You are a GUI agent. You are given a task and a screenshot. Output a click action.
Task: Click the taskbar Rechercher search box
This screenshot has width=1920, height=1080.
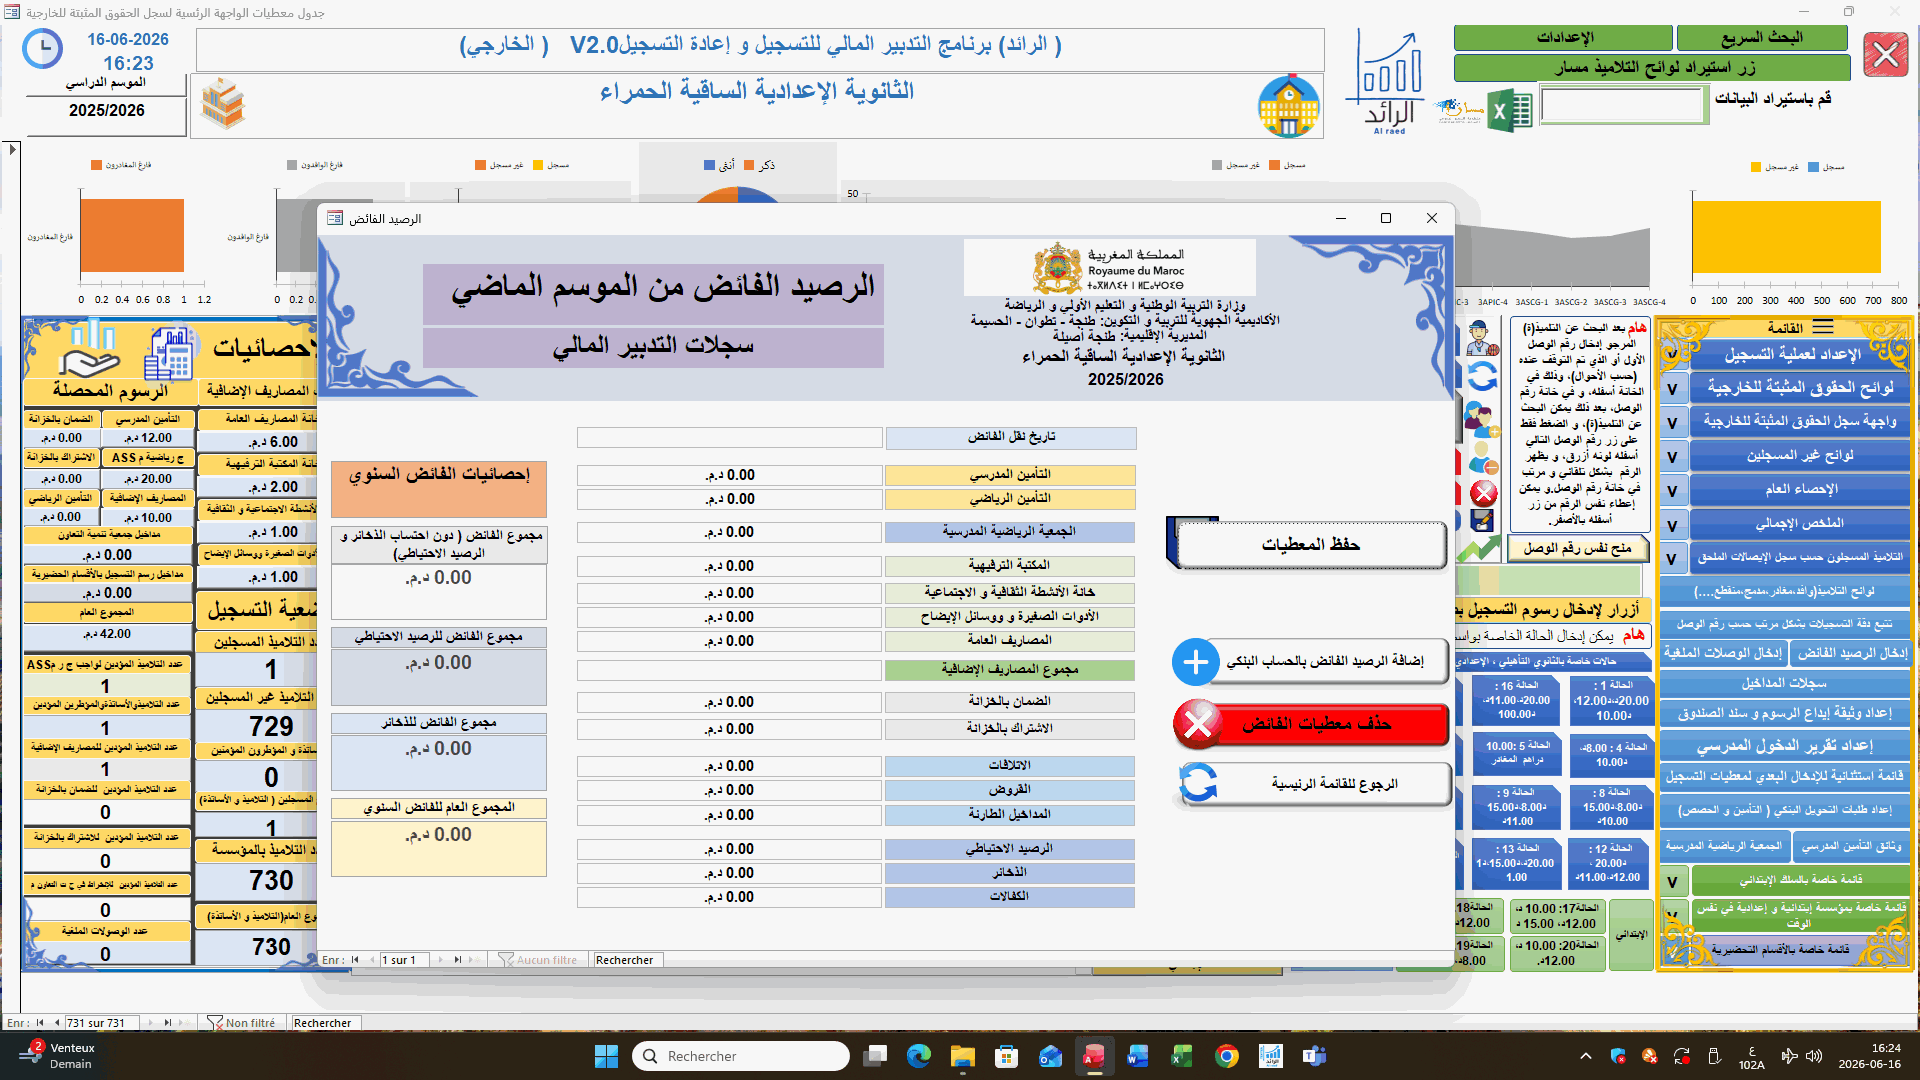740,1056
